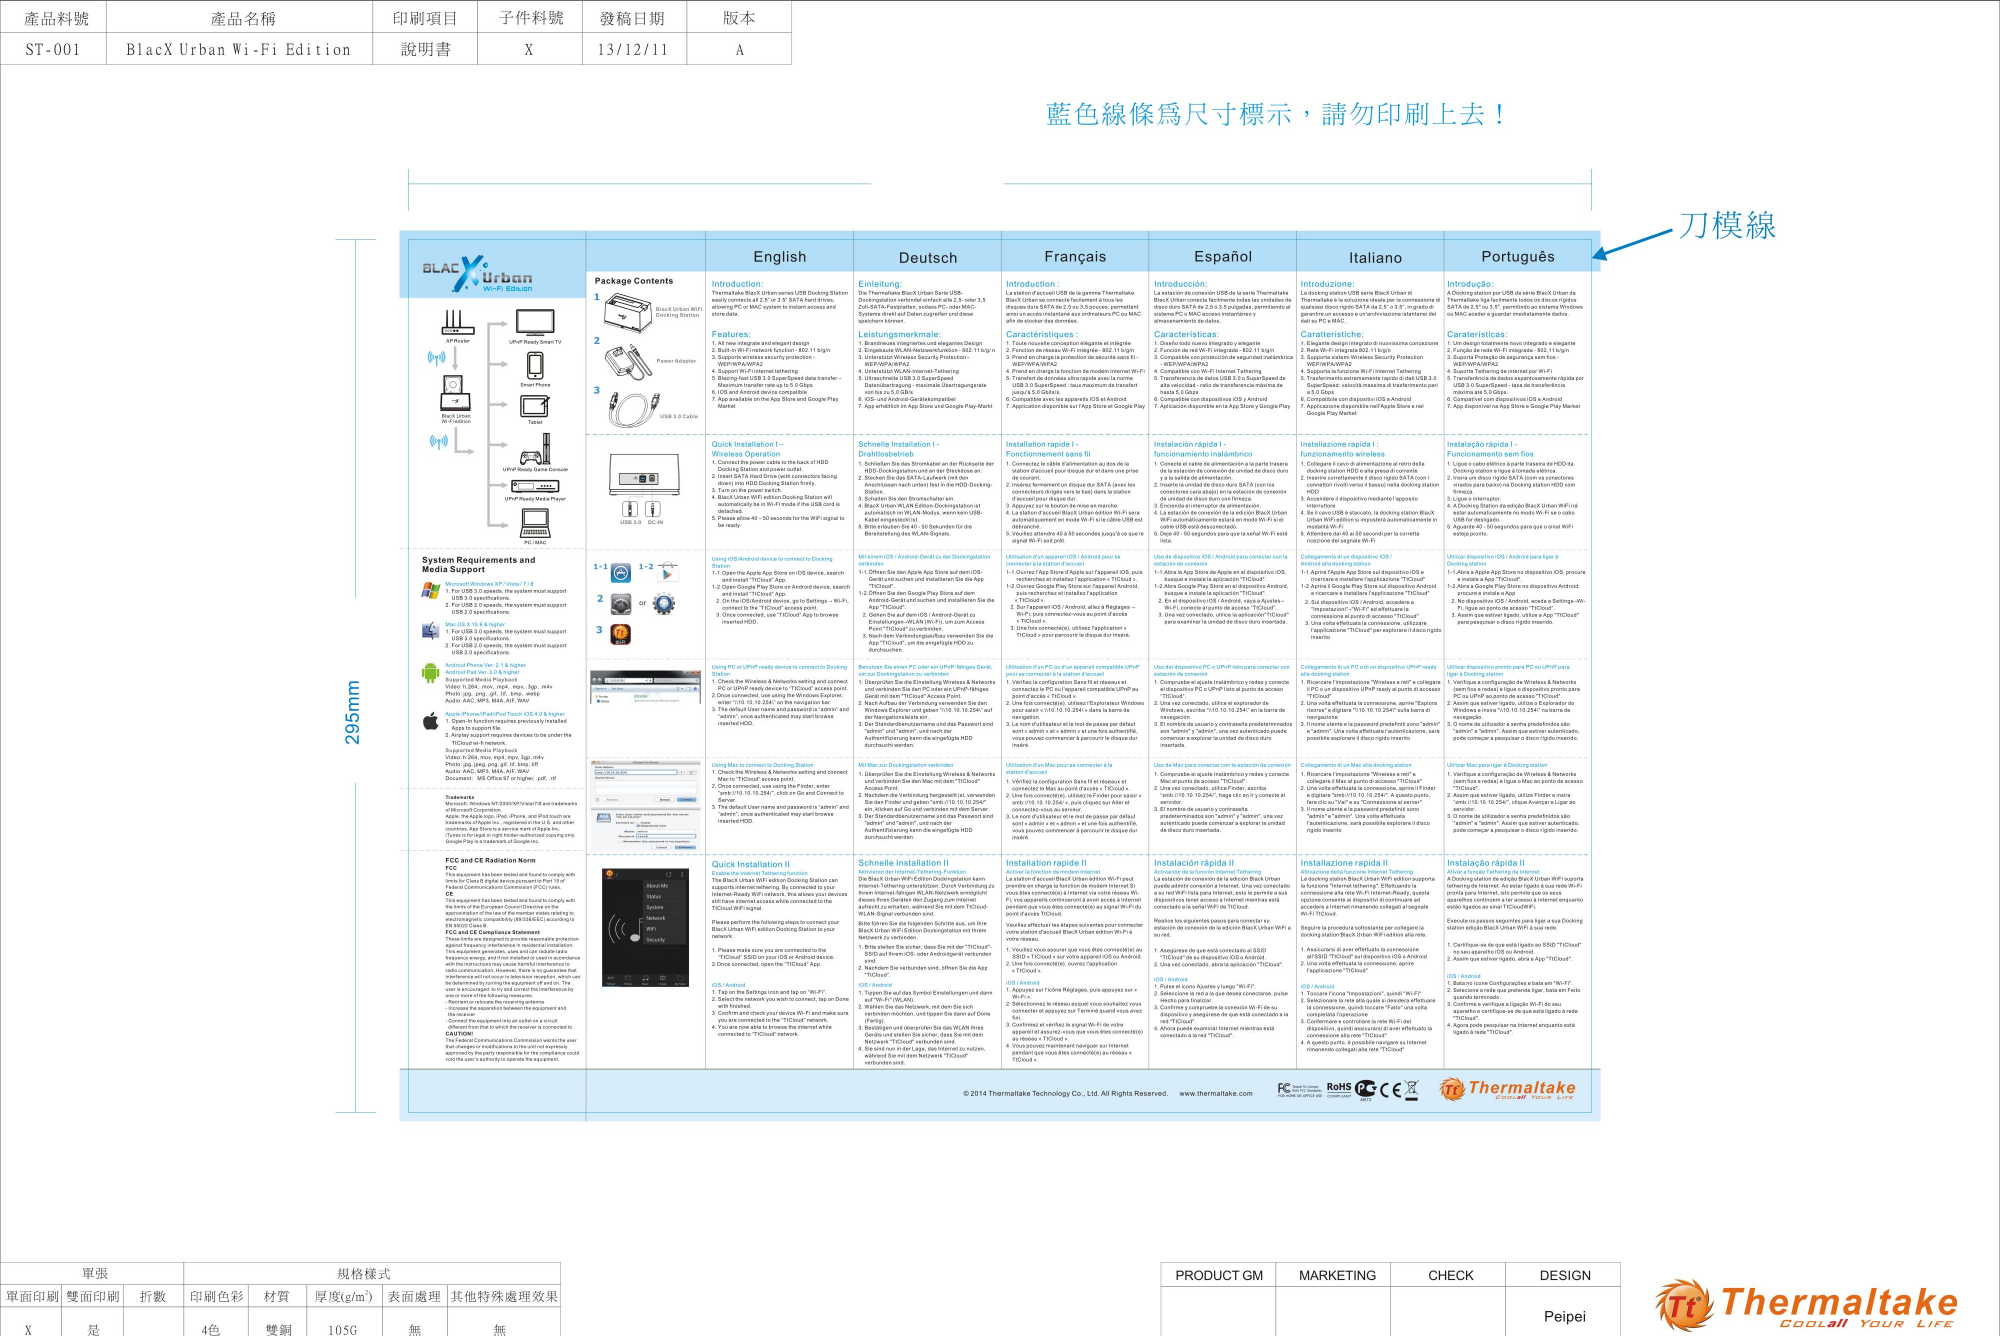2000x1336 pixels.
Task: Click the Apple App Store icon
Action: [x=620, y=573]
